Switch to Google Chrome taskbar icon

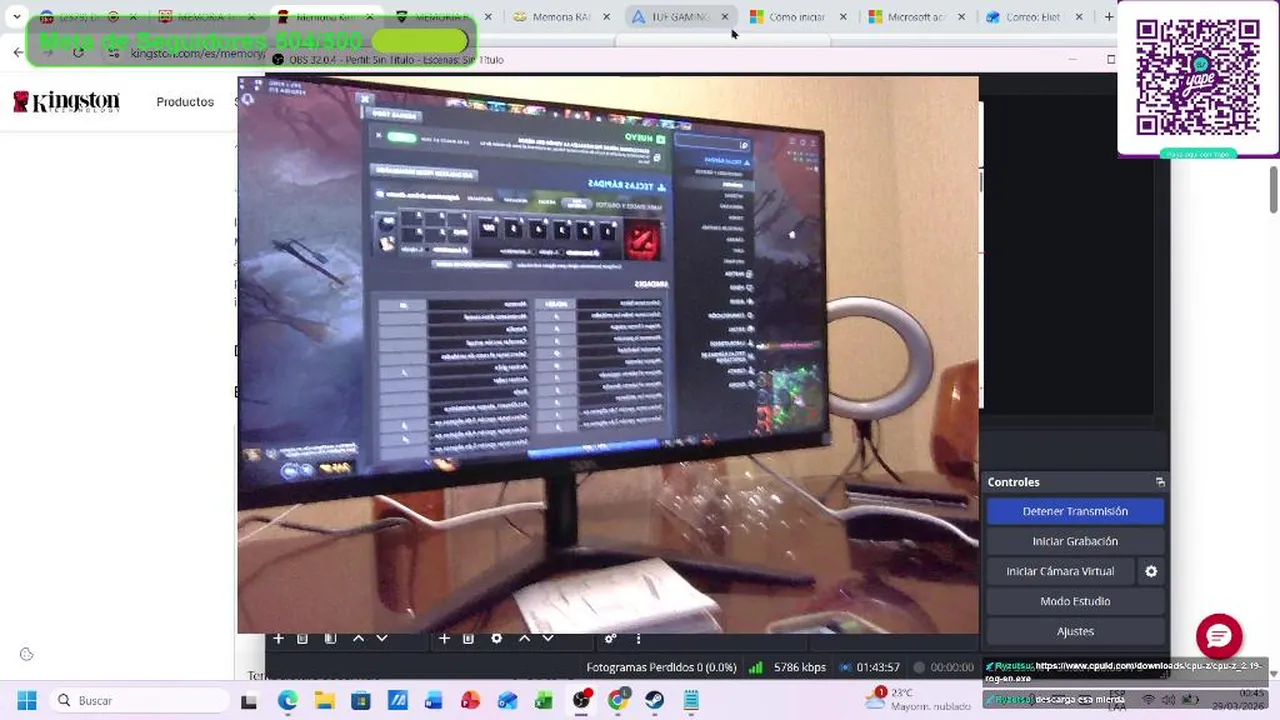pyautogui.click(x=618, y=701)
